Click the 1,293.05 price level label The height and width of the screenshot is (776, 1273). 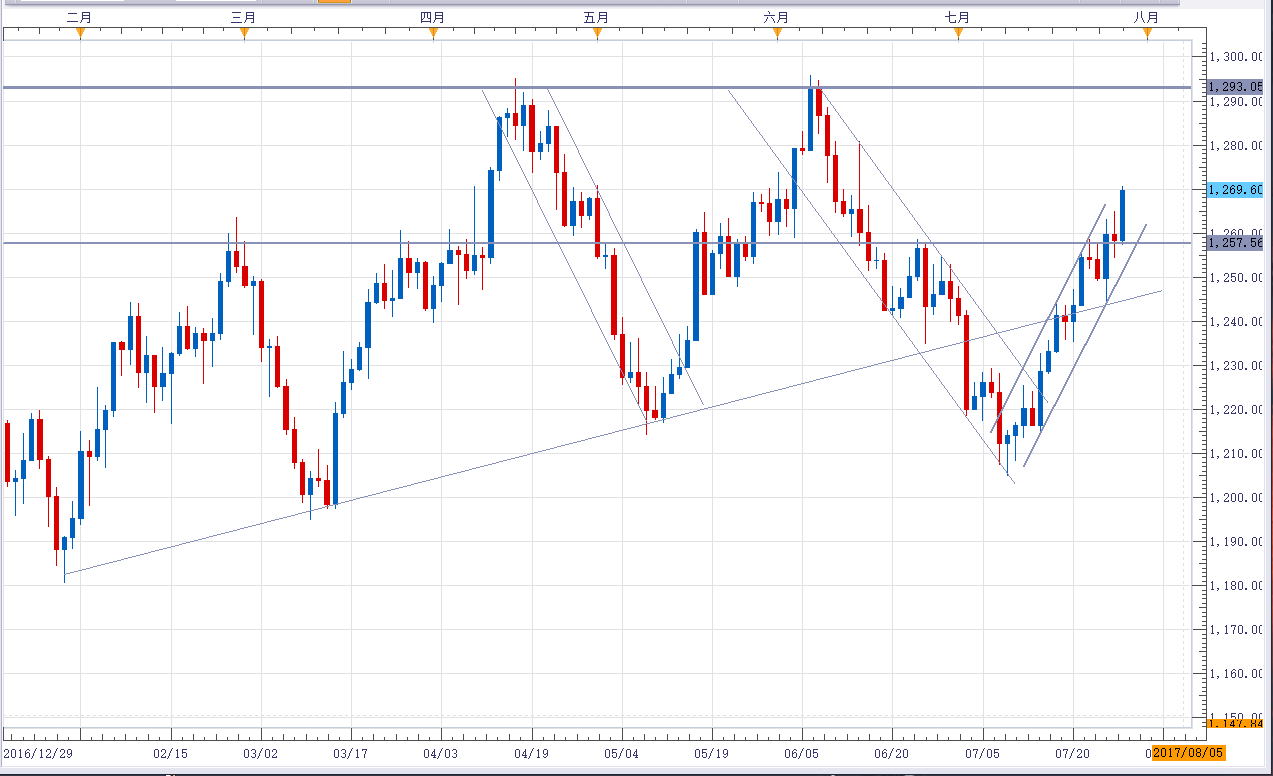coord(1235,87)
